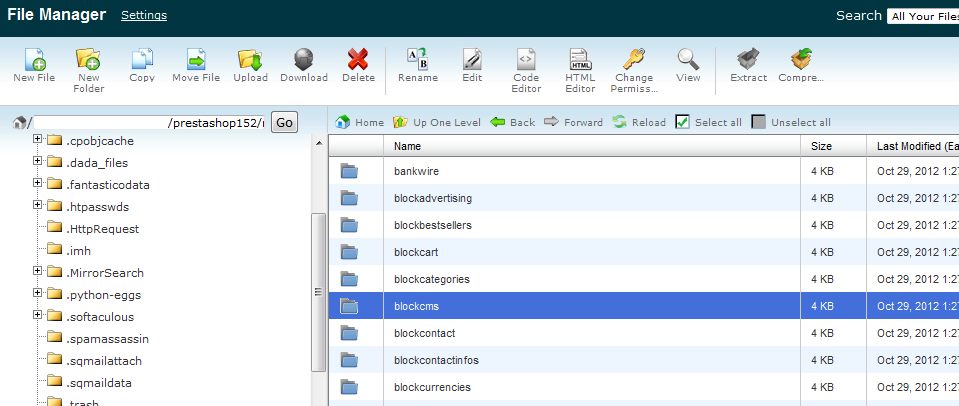
Task: Click the Extract archive icon
Action: (748, 60)
